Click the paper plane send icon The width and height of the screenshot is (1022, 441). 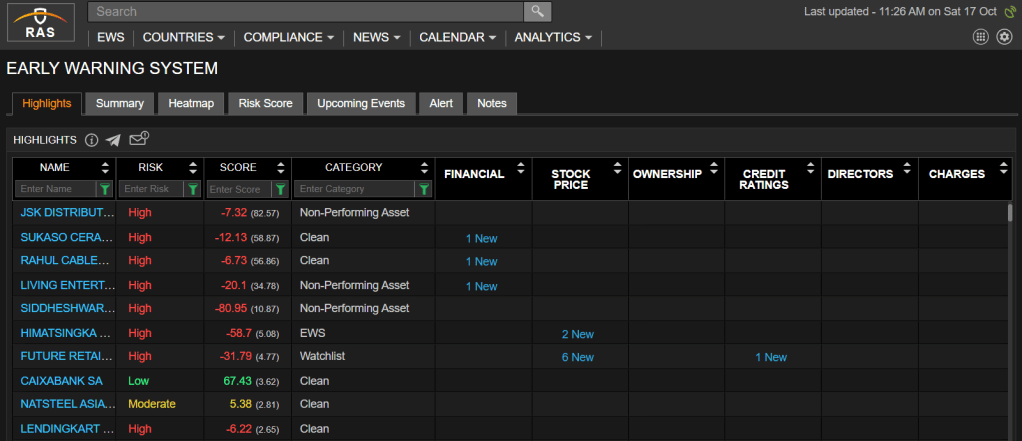pos(113,140)
